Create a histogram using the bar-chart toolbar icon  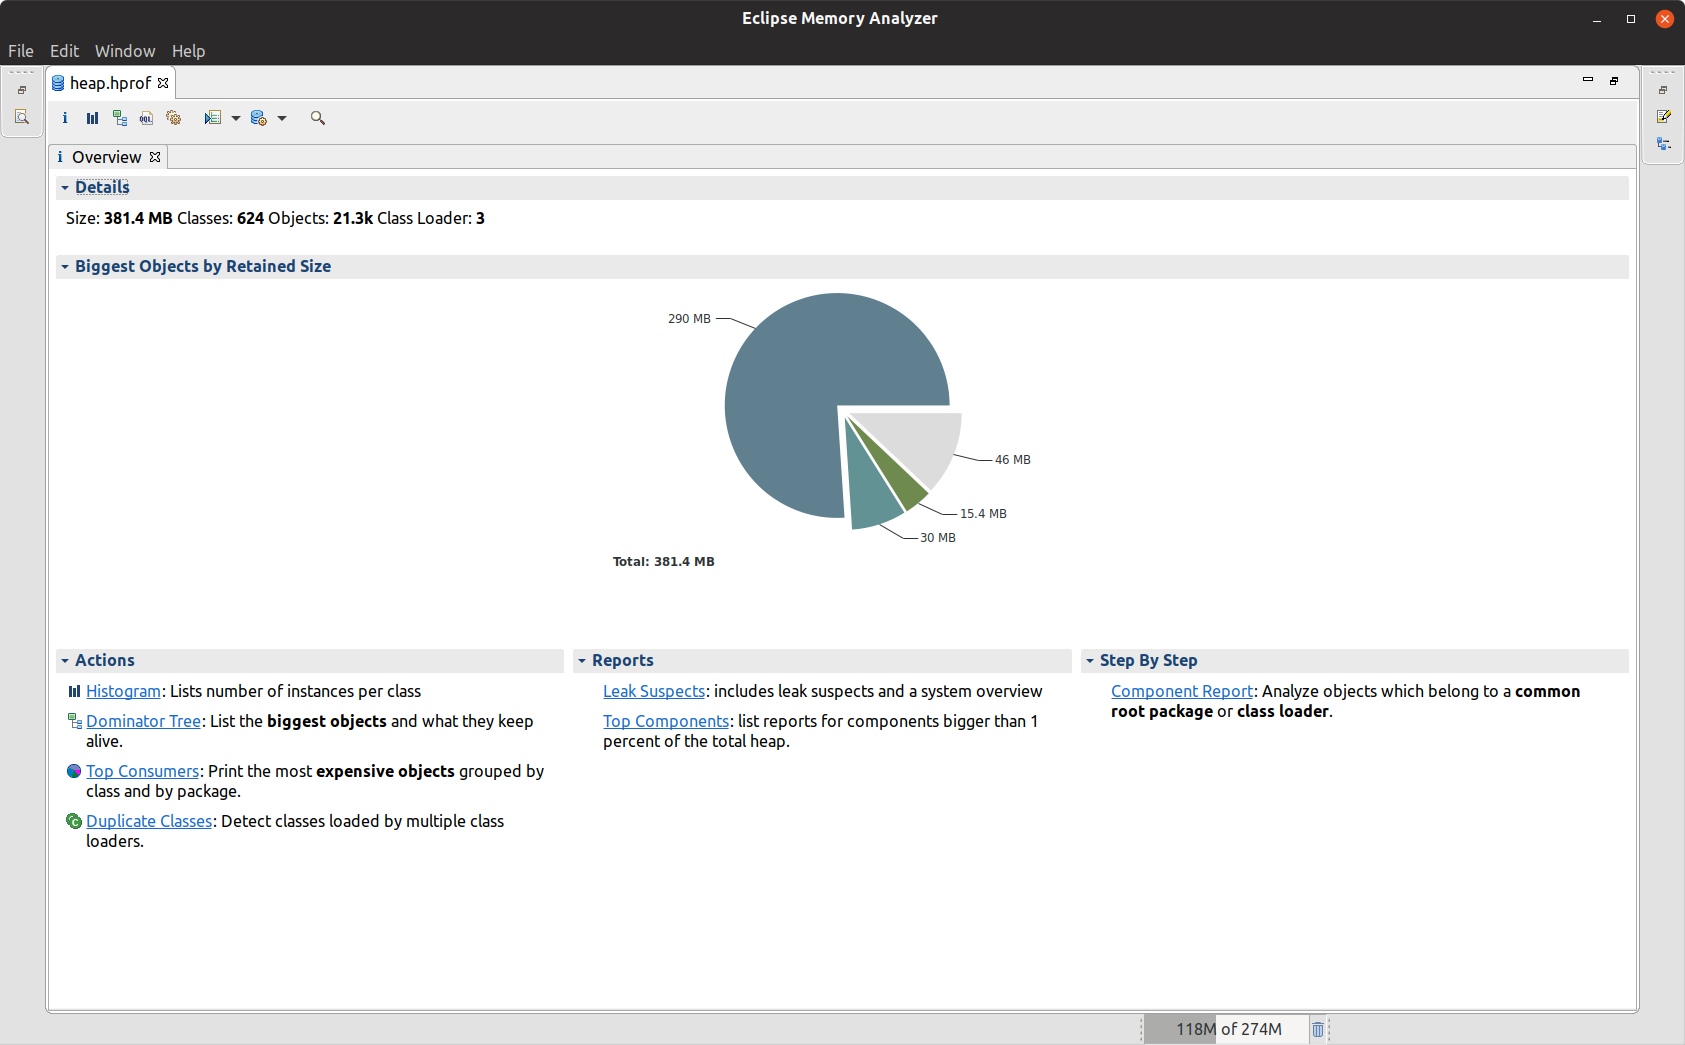click(92, 118)
